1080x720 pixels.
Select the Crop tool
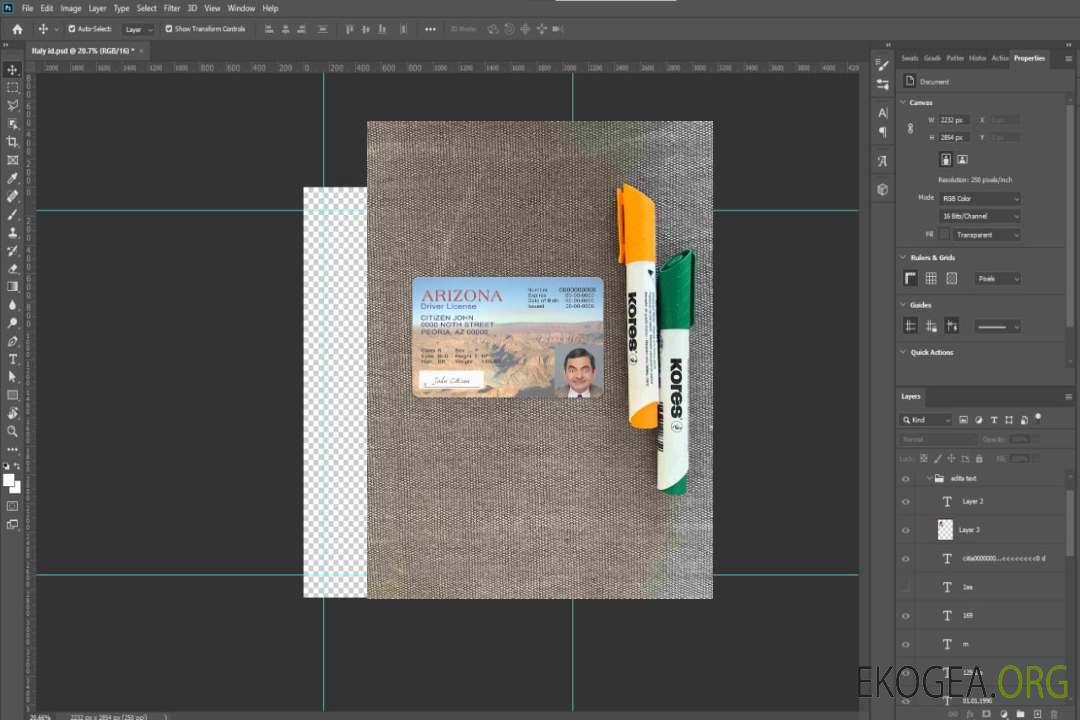click(13, 142)
